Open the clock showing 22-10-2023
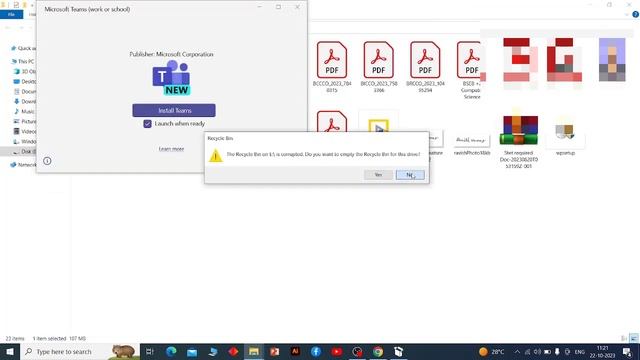Image resolution: width=640 pixels, height=360 pixels. pos(602,351)
